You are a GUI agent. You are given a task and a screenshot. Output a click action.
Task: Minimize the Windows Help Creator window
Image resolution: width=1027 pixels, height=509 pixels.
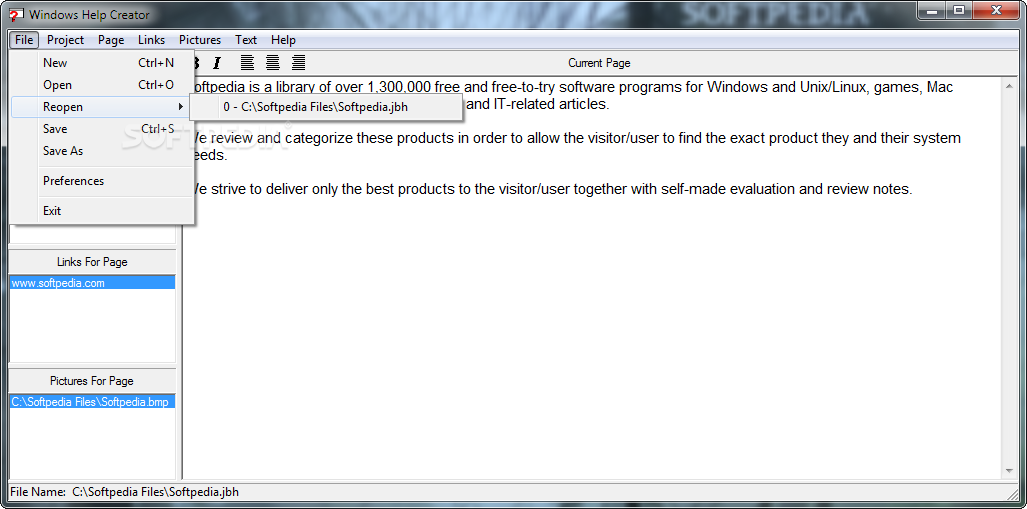coord(932,11)
